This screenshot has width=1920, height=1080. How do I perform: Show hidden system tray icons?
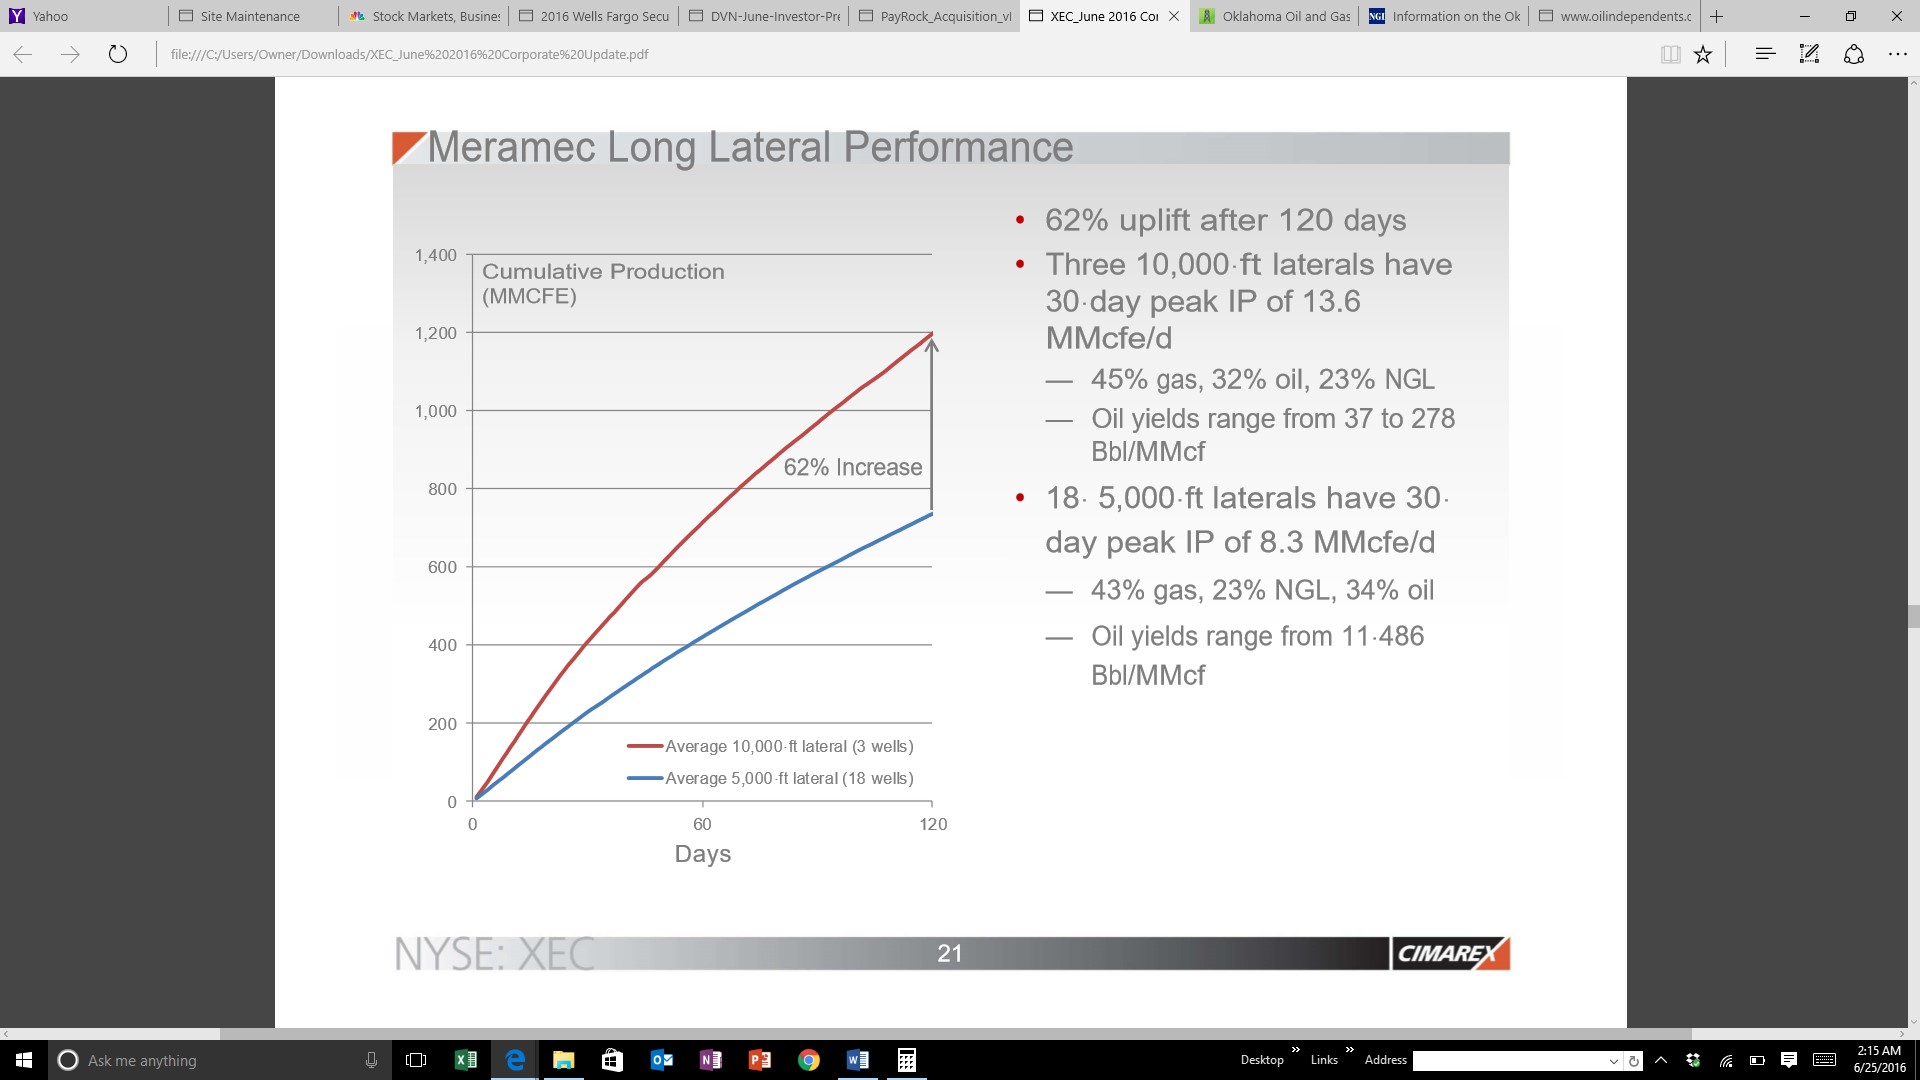[1661, 1060]
